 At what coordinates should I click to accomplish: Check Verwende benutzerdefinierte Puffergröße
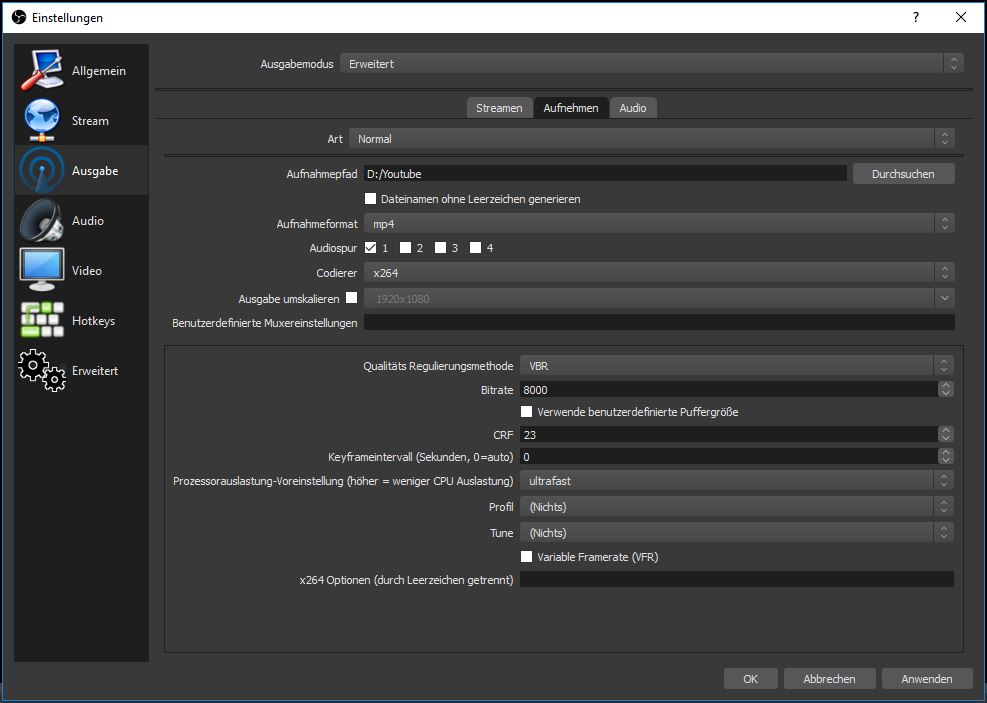click(527, 412)
